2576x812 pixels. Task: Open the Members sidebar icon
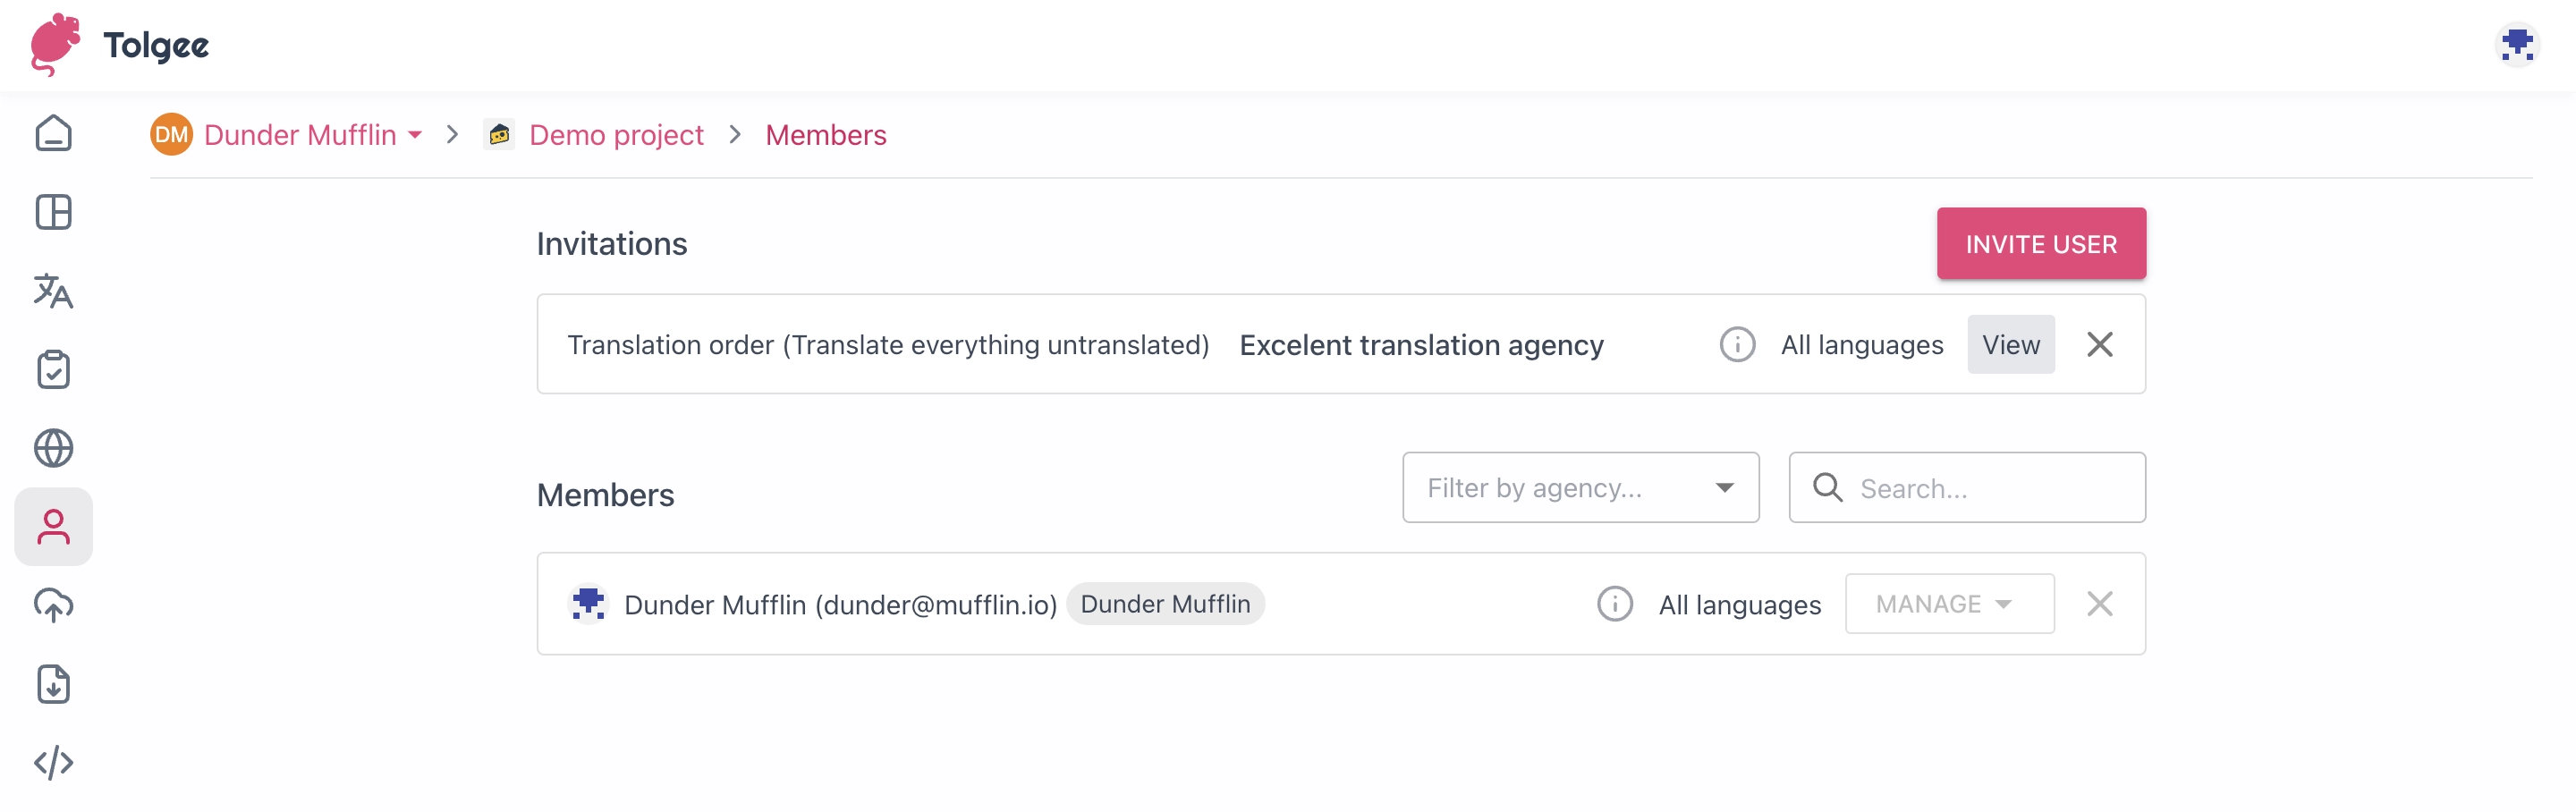pos(53,527)
